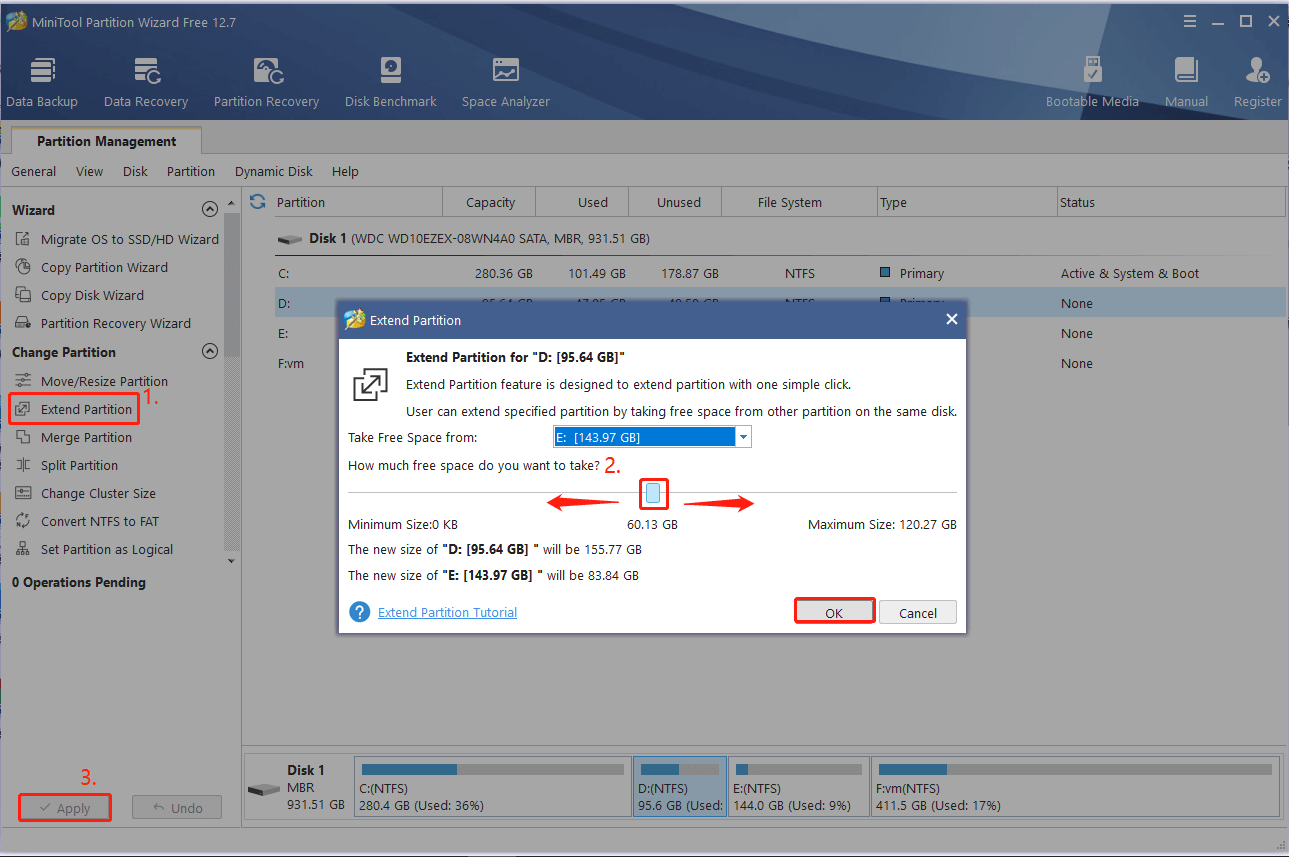
Task: Open the Dynamic Disk menu
Action: point(274,171)
